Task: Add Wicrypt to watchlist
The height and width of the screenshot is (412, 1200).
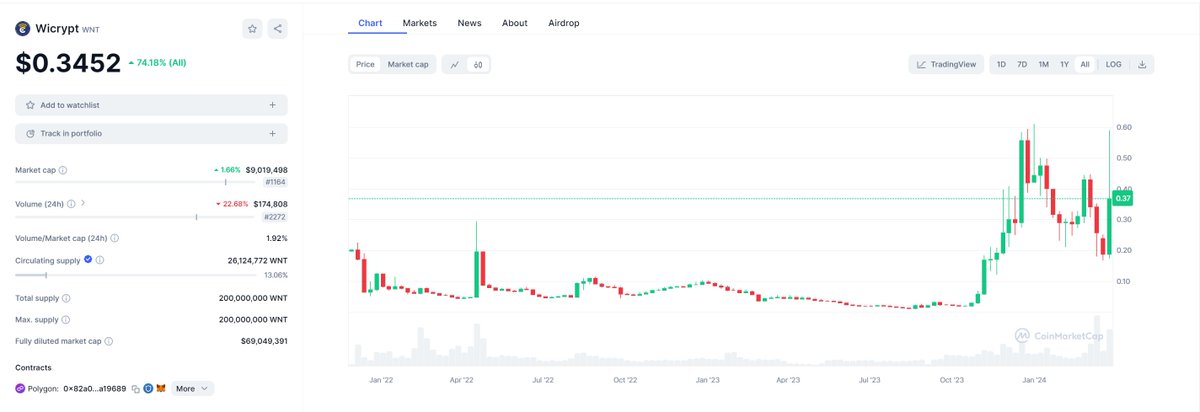Action: 151,105
